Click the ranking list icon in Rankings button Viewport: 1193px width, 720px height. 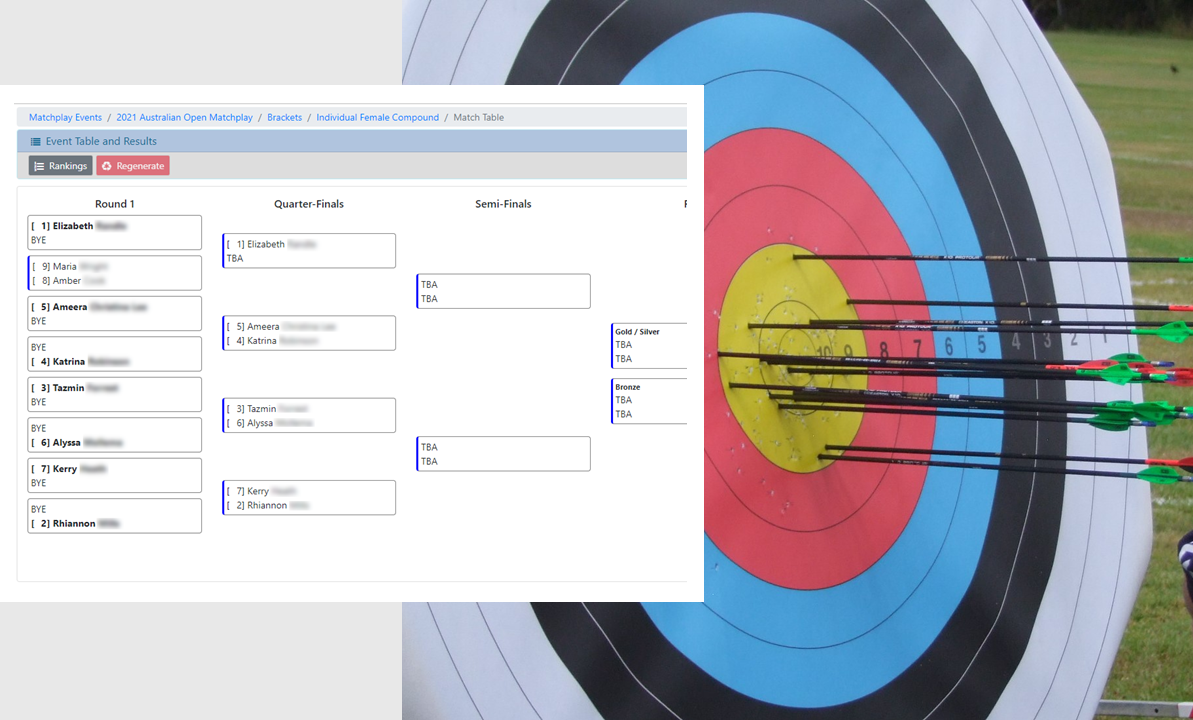click(39, 166)
